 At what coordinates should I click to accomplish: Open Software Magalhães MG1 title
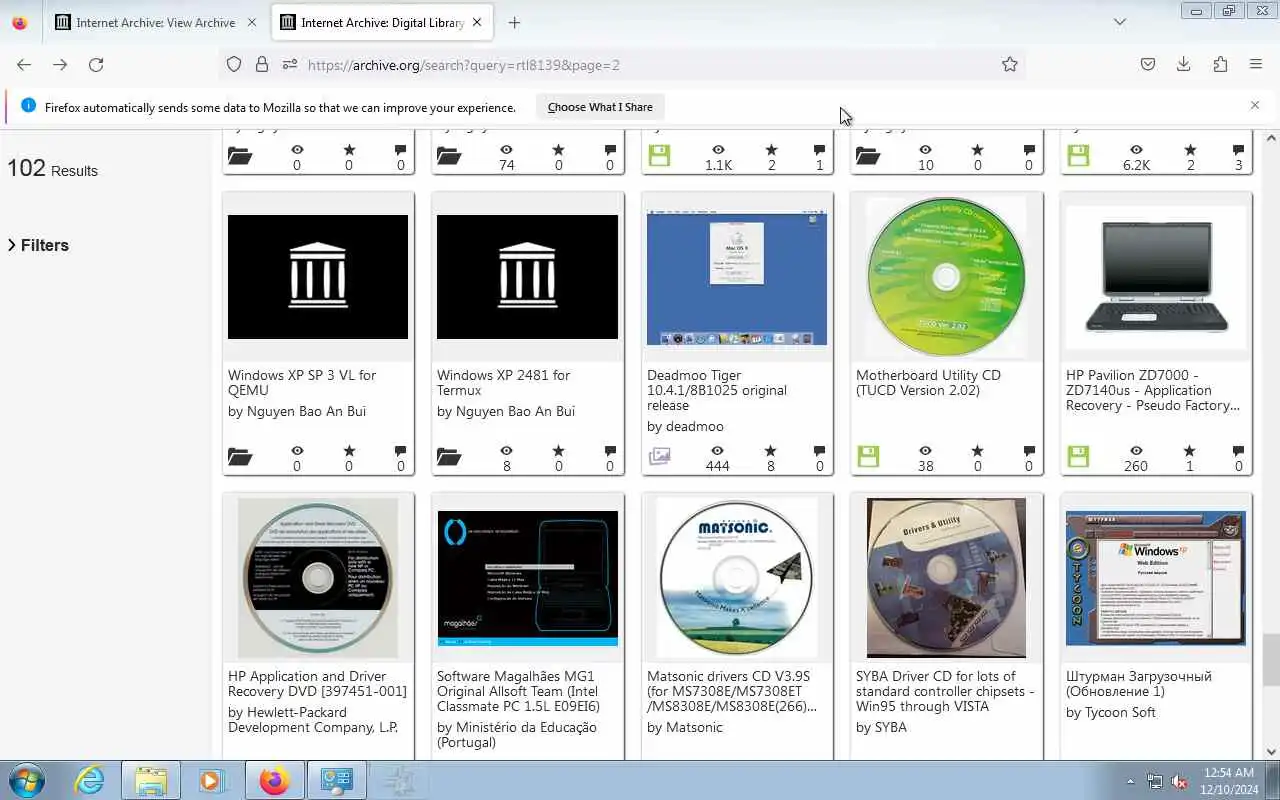click(519, 691)
